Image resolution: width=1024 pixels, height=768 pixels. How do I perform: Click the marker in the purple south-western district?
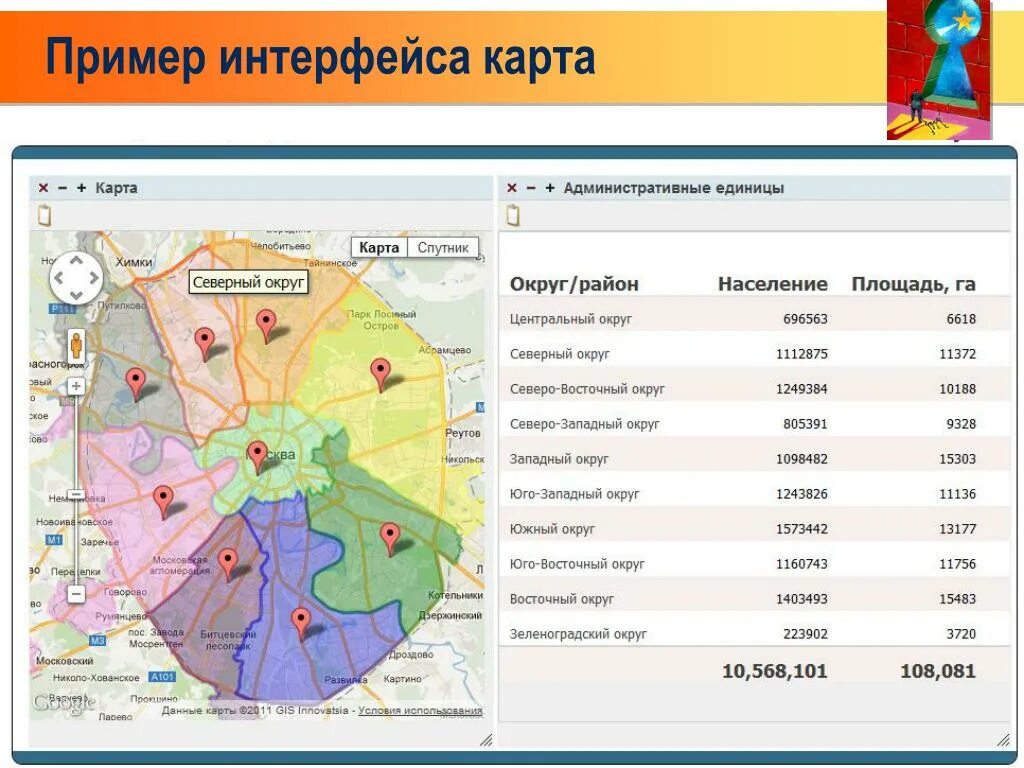coord(227,564)
